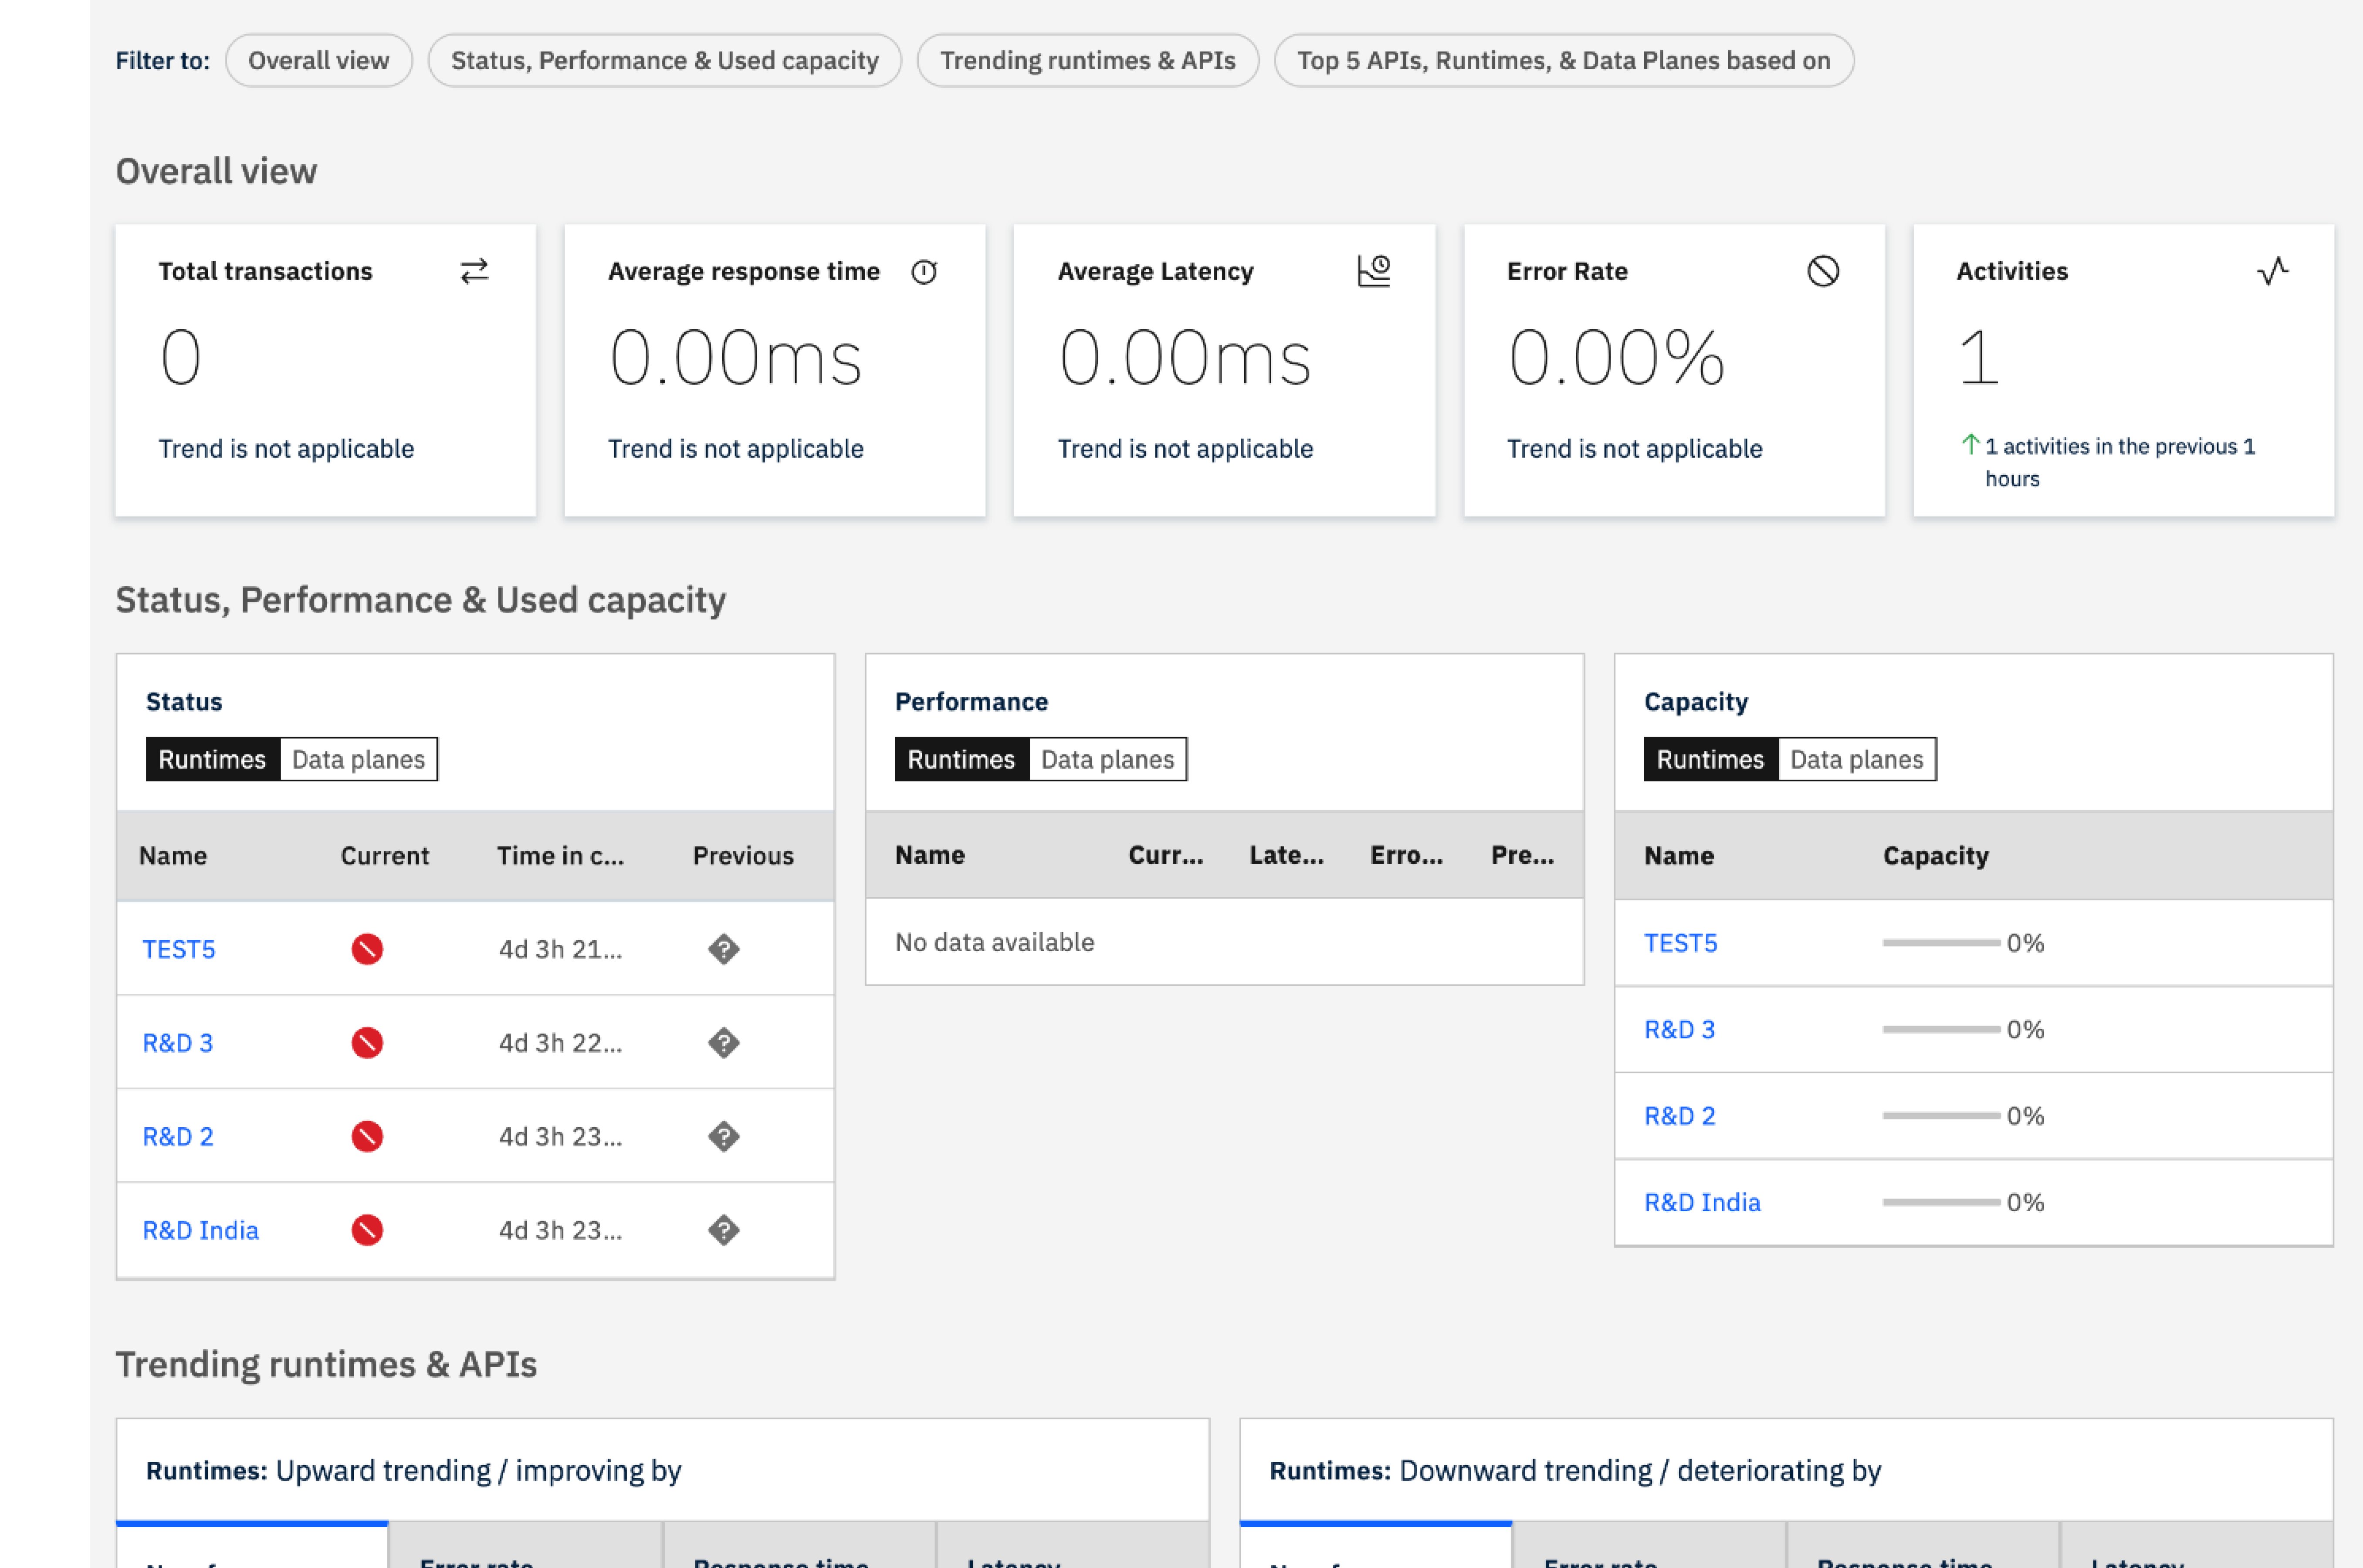Click 'Runtimes: Upward trending / improving by' heading
Screen dimensions: 2363x1568
tap(414, 1471)
